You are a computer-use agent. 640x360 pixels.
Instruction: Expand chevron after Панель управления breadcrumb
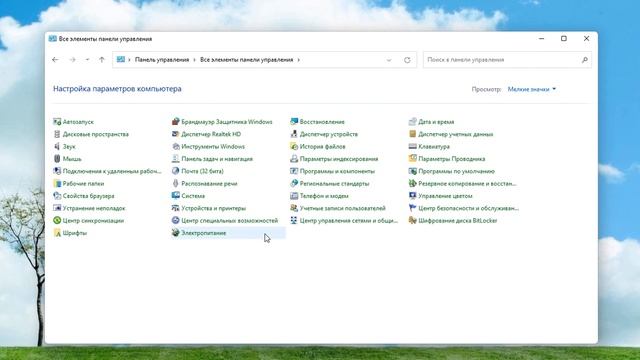tap(195, 60)
